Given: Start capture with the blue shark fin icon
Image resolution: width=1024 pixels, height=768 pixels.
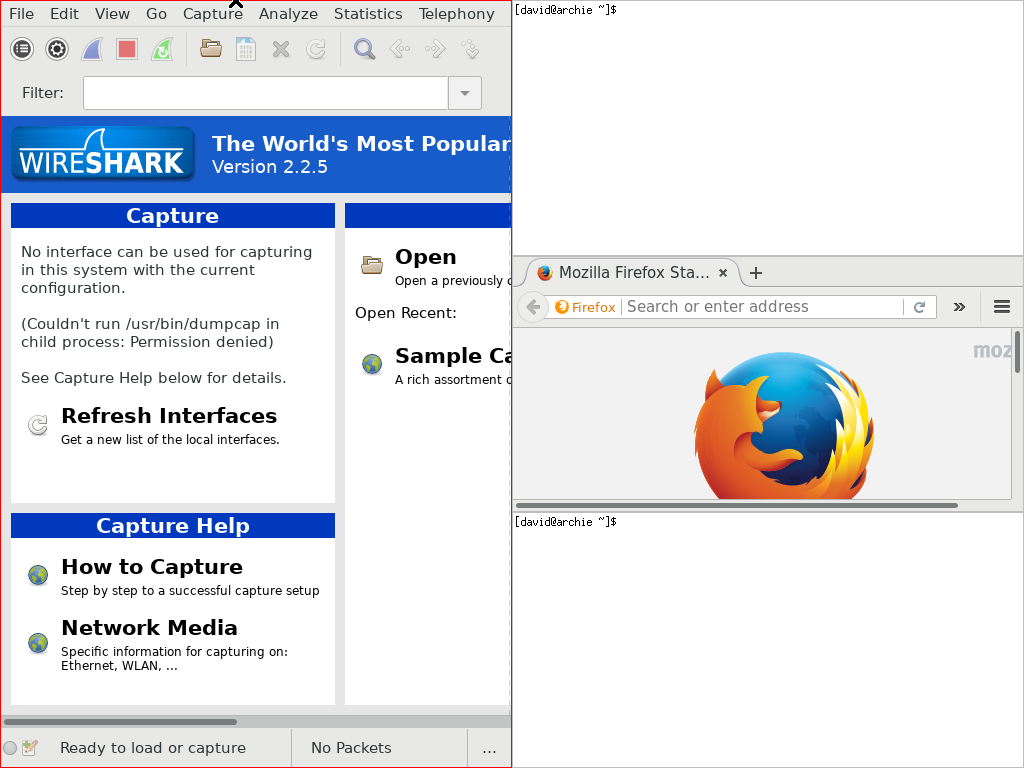Looking at the screenshot, I should pos(92,49).
